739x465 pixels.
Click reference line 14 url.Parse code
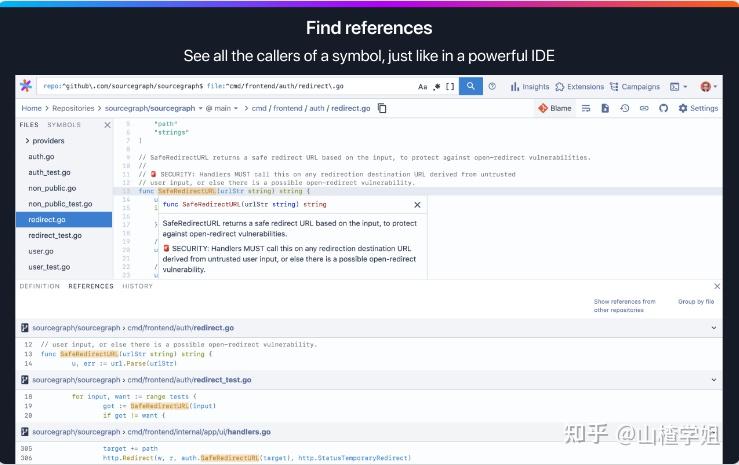click(x=124, y=363)
